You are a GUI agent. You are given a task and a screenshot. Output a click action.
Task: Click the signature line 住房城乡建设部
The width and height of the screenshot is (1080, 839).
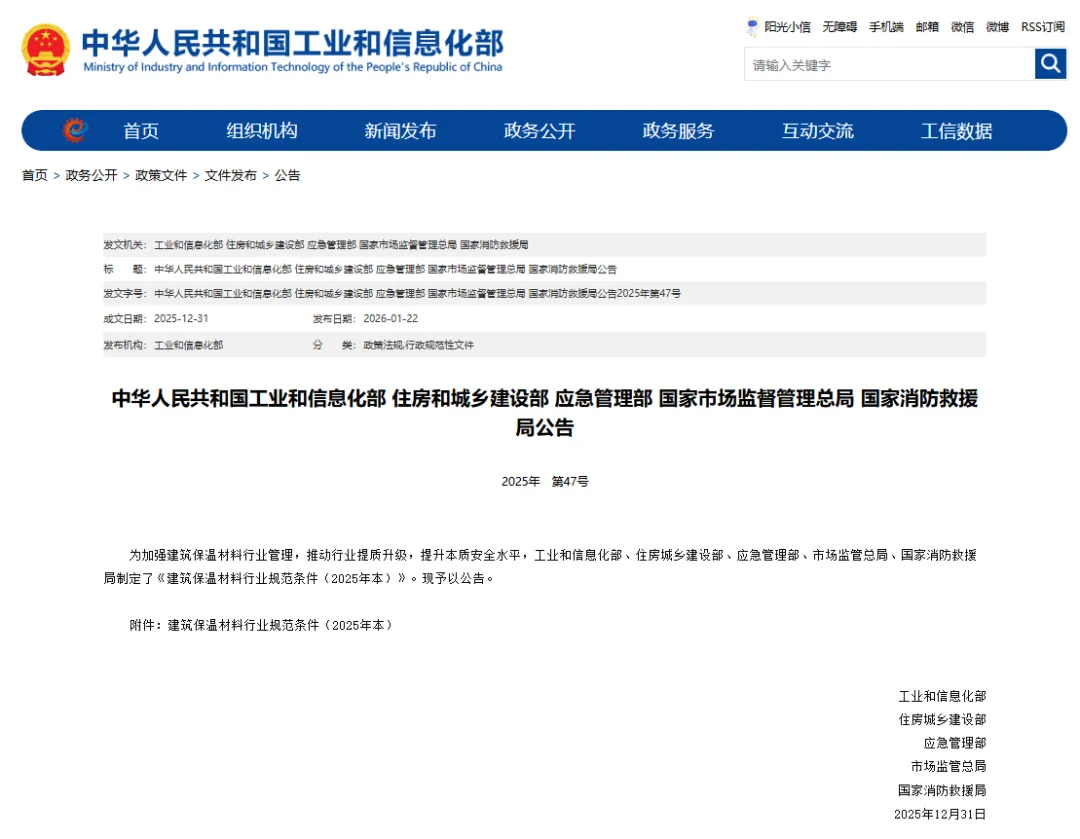[942, 719]
